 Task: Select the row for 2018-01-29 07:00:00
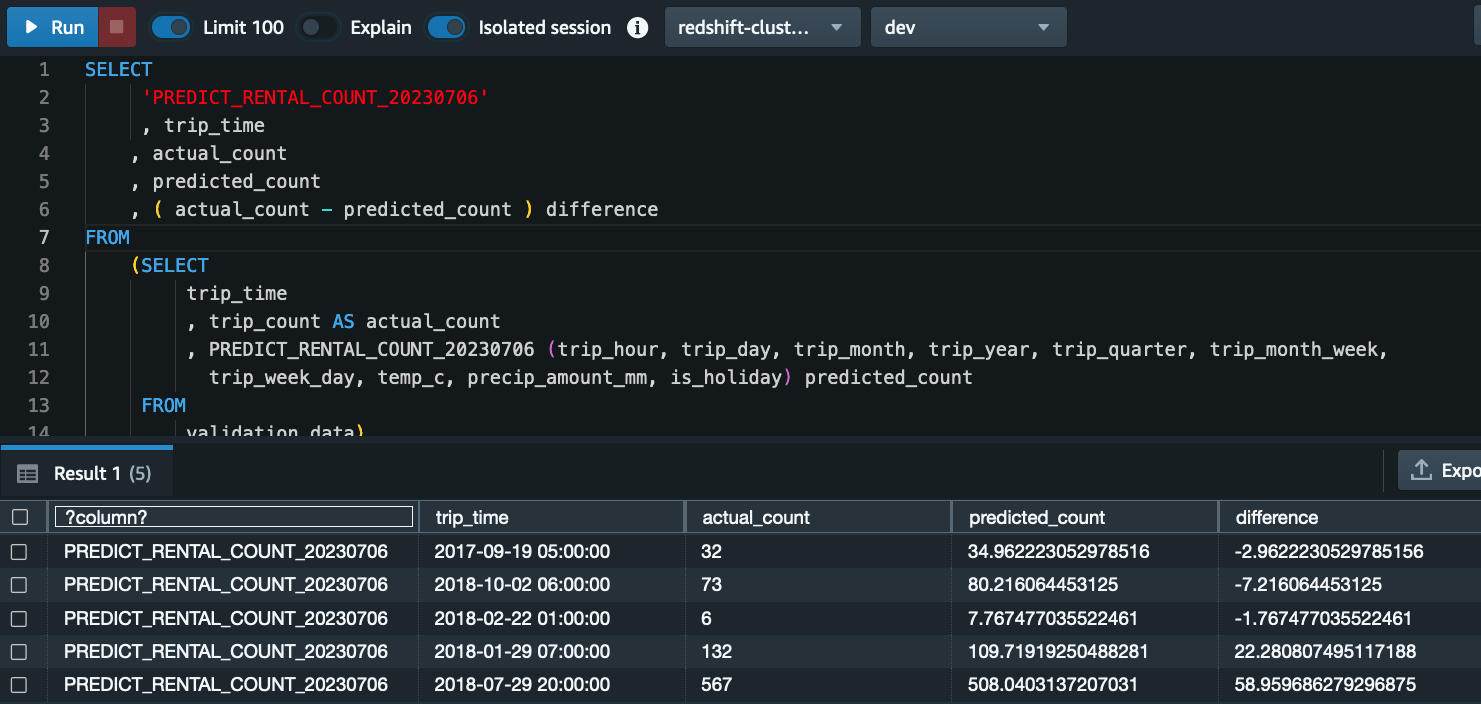point(19,652)
